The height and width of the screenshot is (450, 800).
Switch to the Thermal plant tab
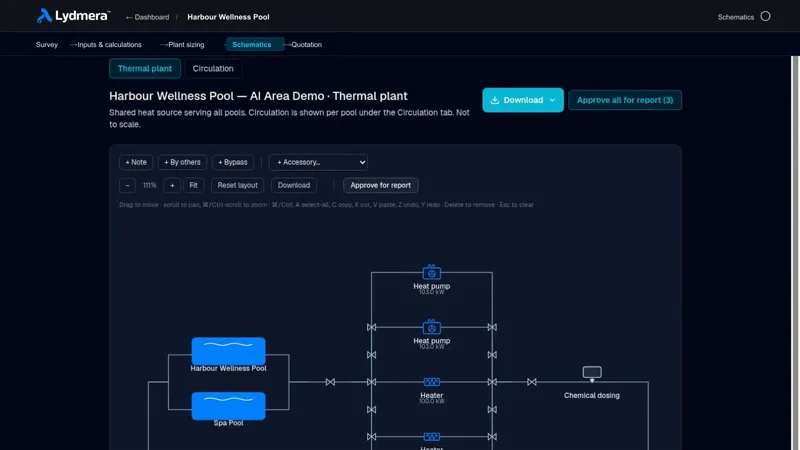[145, 68]
